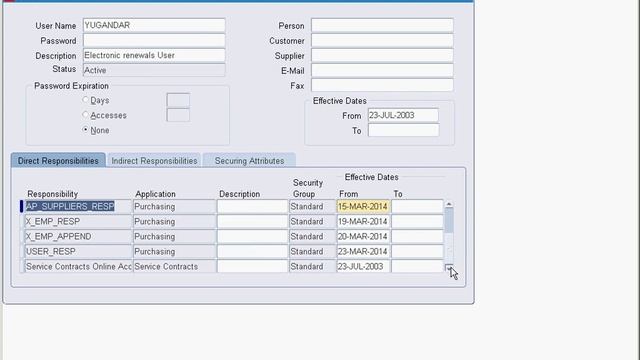Screen dimensions: 640x360
Task: Click the responsibilities grid scrollbar thumb
Action: point(449,220)
